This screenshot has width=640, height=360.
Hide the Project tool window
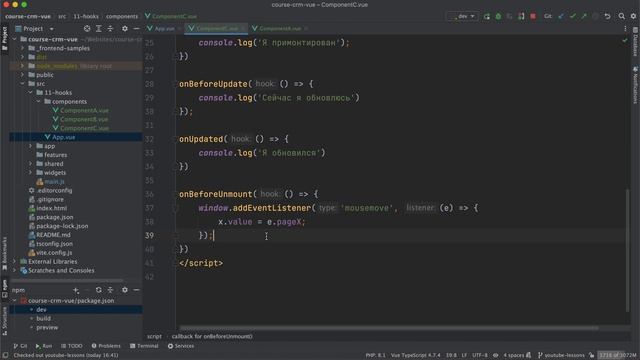coord(136,29)
